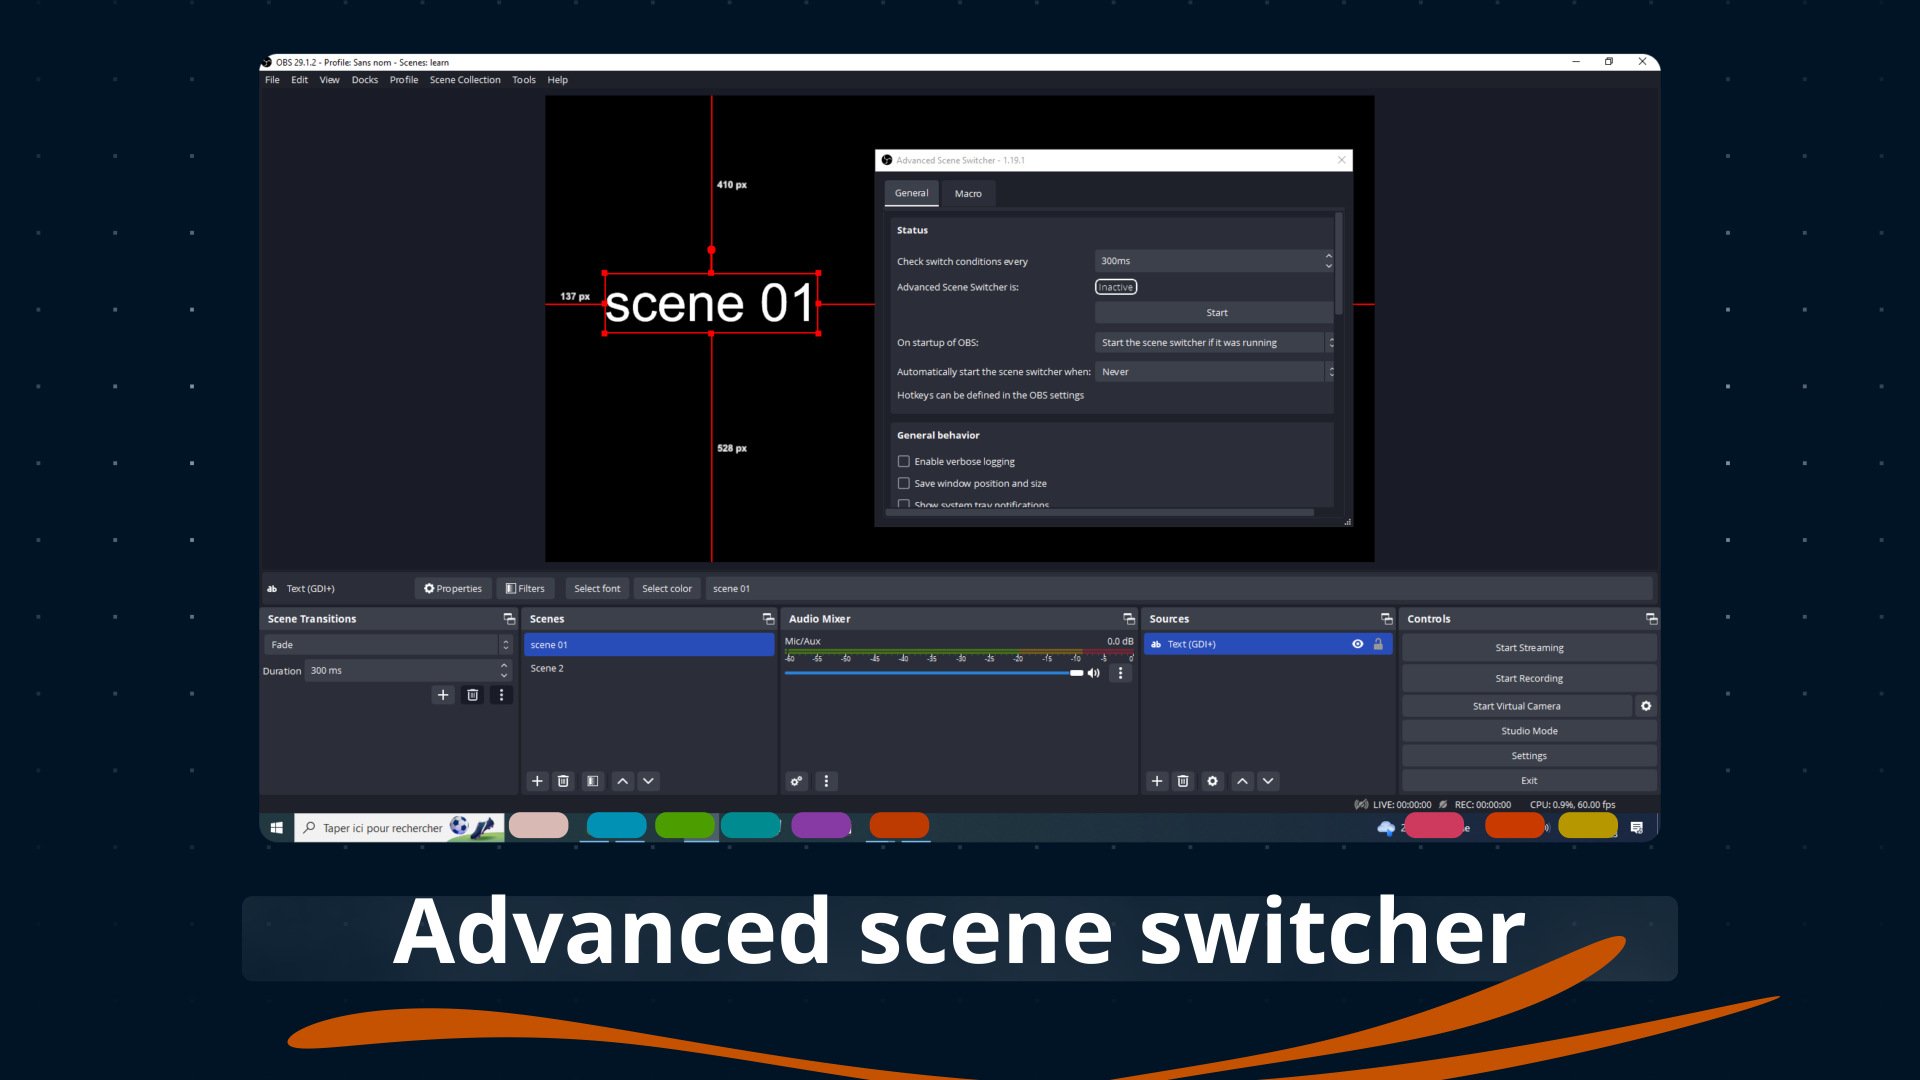Screen dimensions: 1920x1080
Task: Move the Text (GDI+) source up
Action: click(x=1243, y=781)
